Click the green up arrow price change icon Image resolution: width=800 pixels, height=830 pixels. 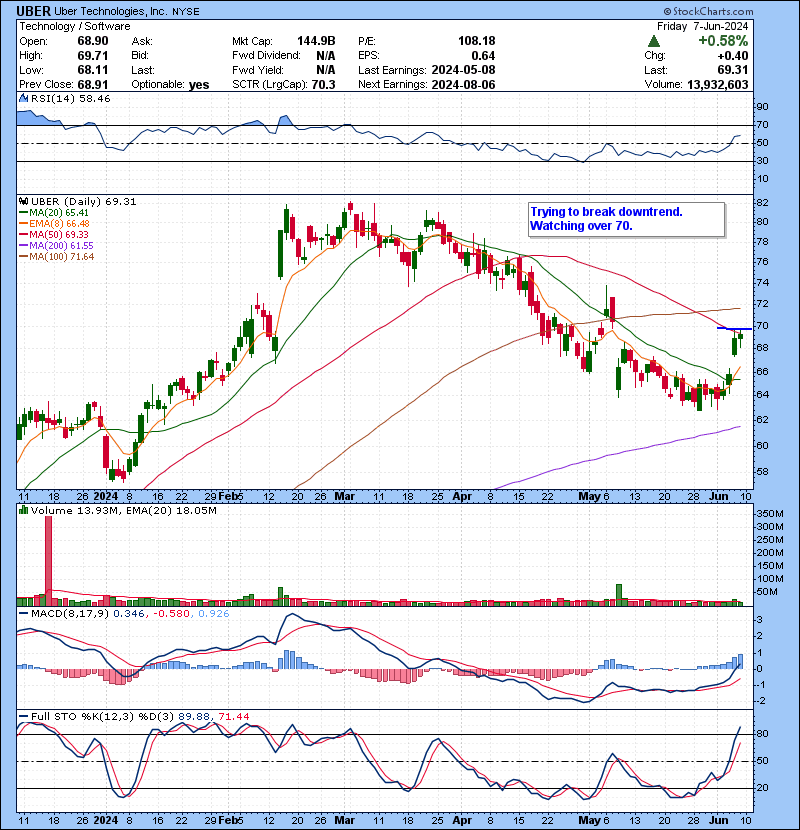coord(652,41)
